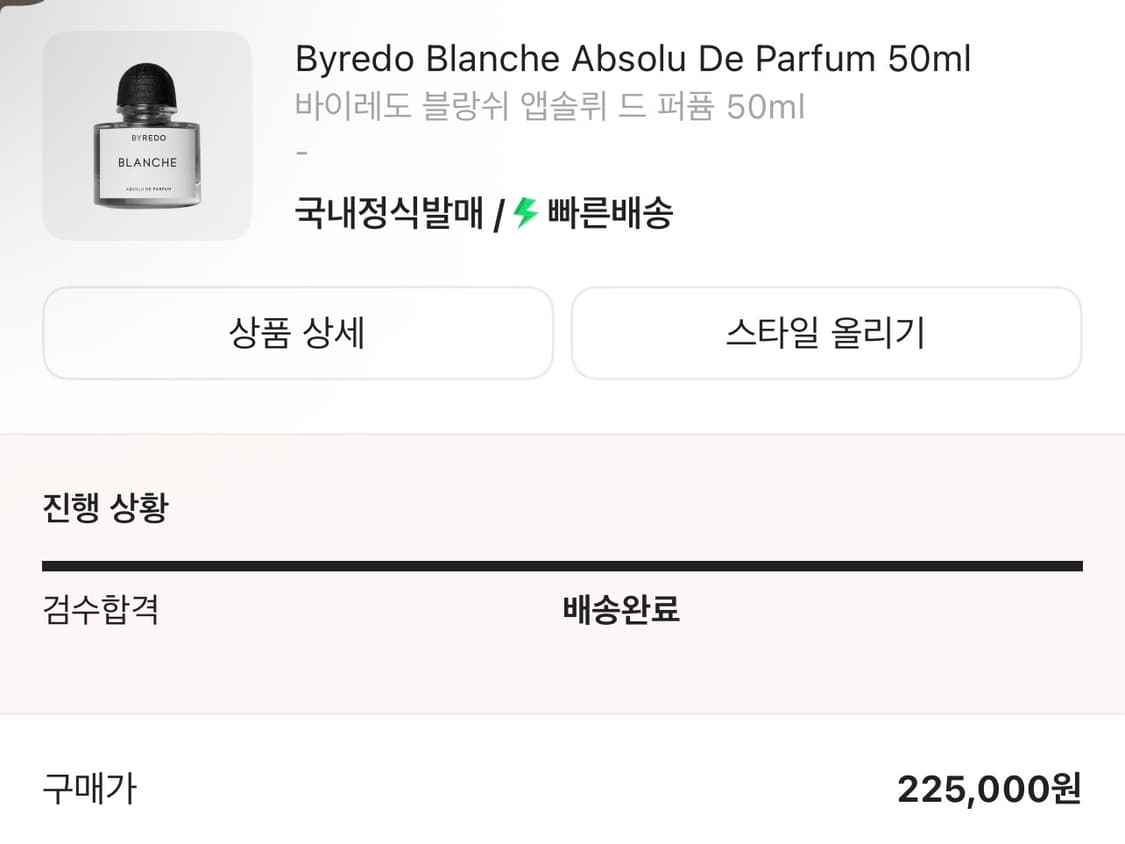Tap the product title Byredo Blanche Absolu
The height and width of the screenshot is (844, 1125).
631,58
